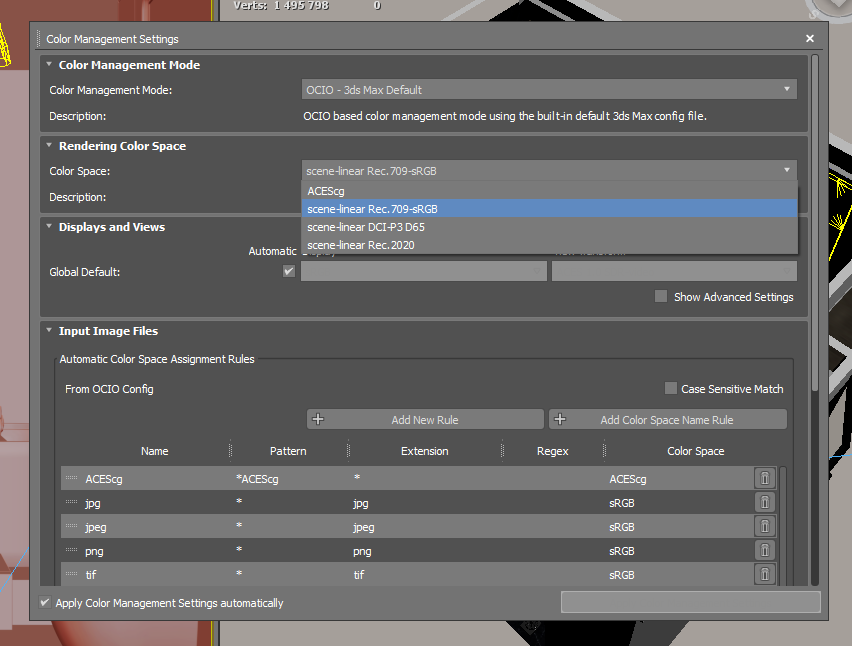Delete the ACEScg rule with trash icon
Image resolution: width=852 pixels, height=646 pixels.
[x=765, y=479]
